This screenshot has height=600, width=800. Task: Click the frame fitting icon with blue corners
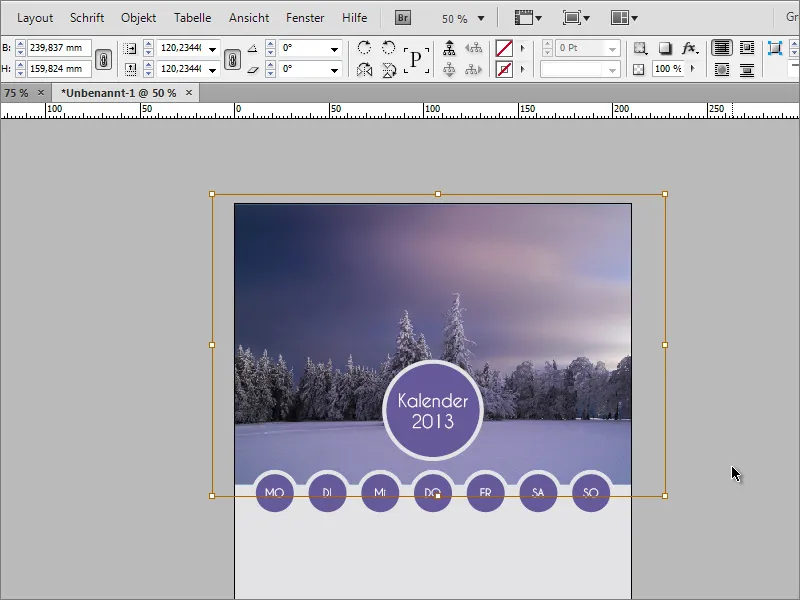click(775, 48)
